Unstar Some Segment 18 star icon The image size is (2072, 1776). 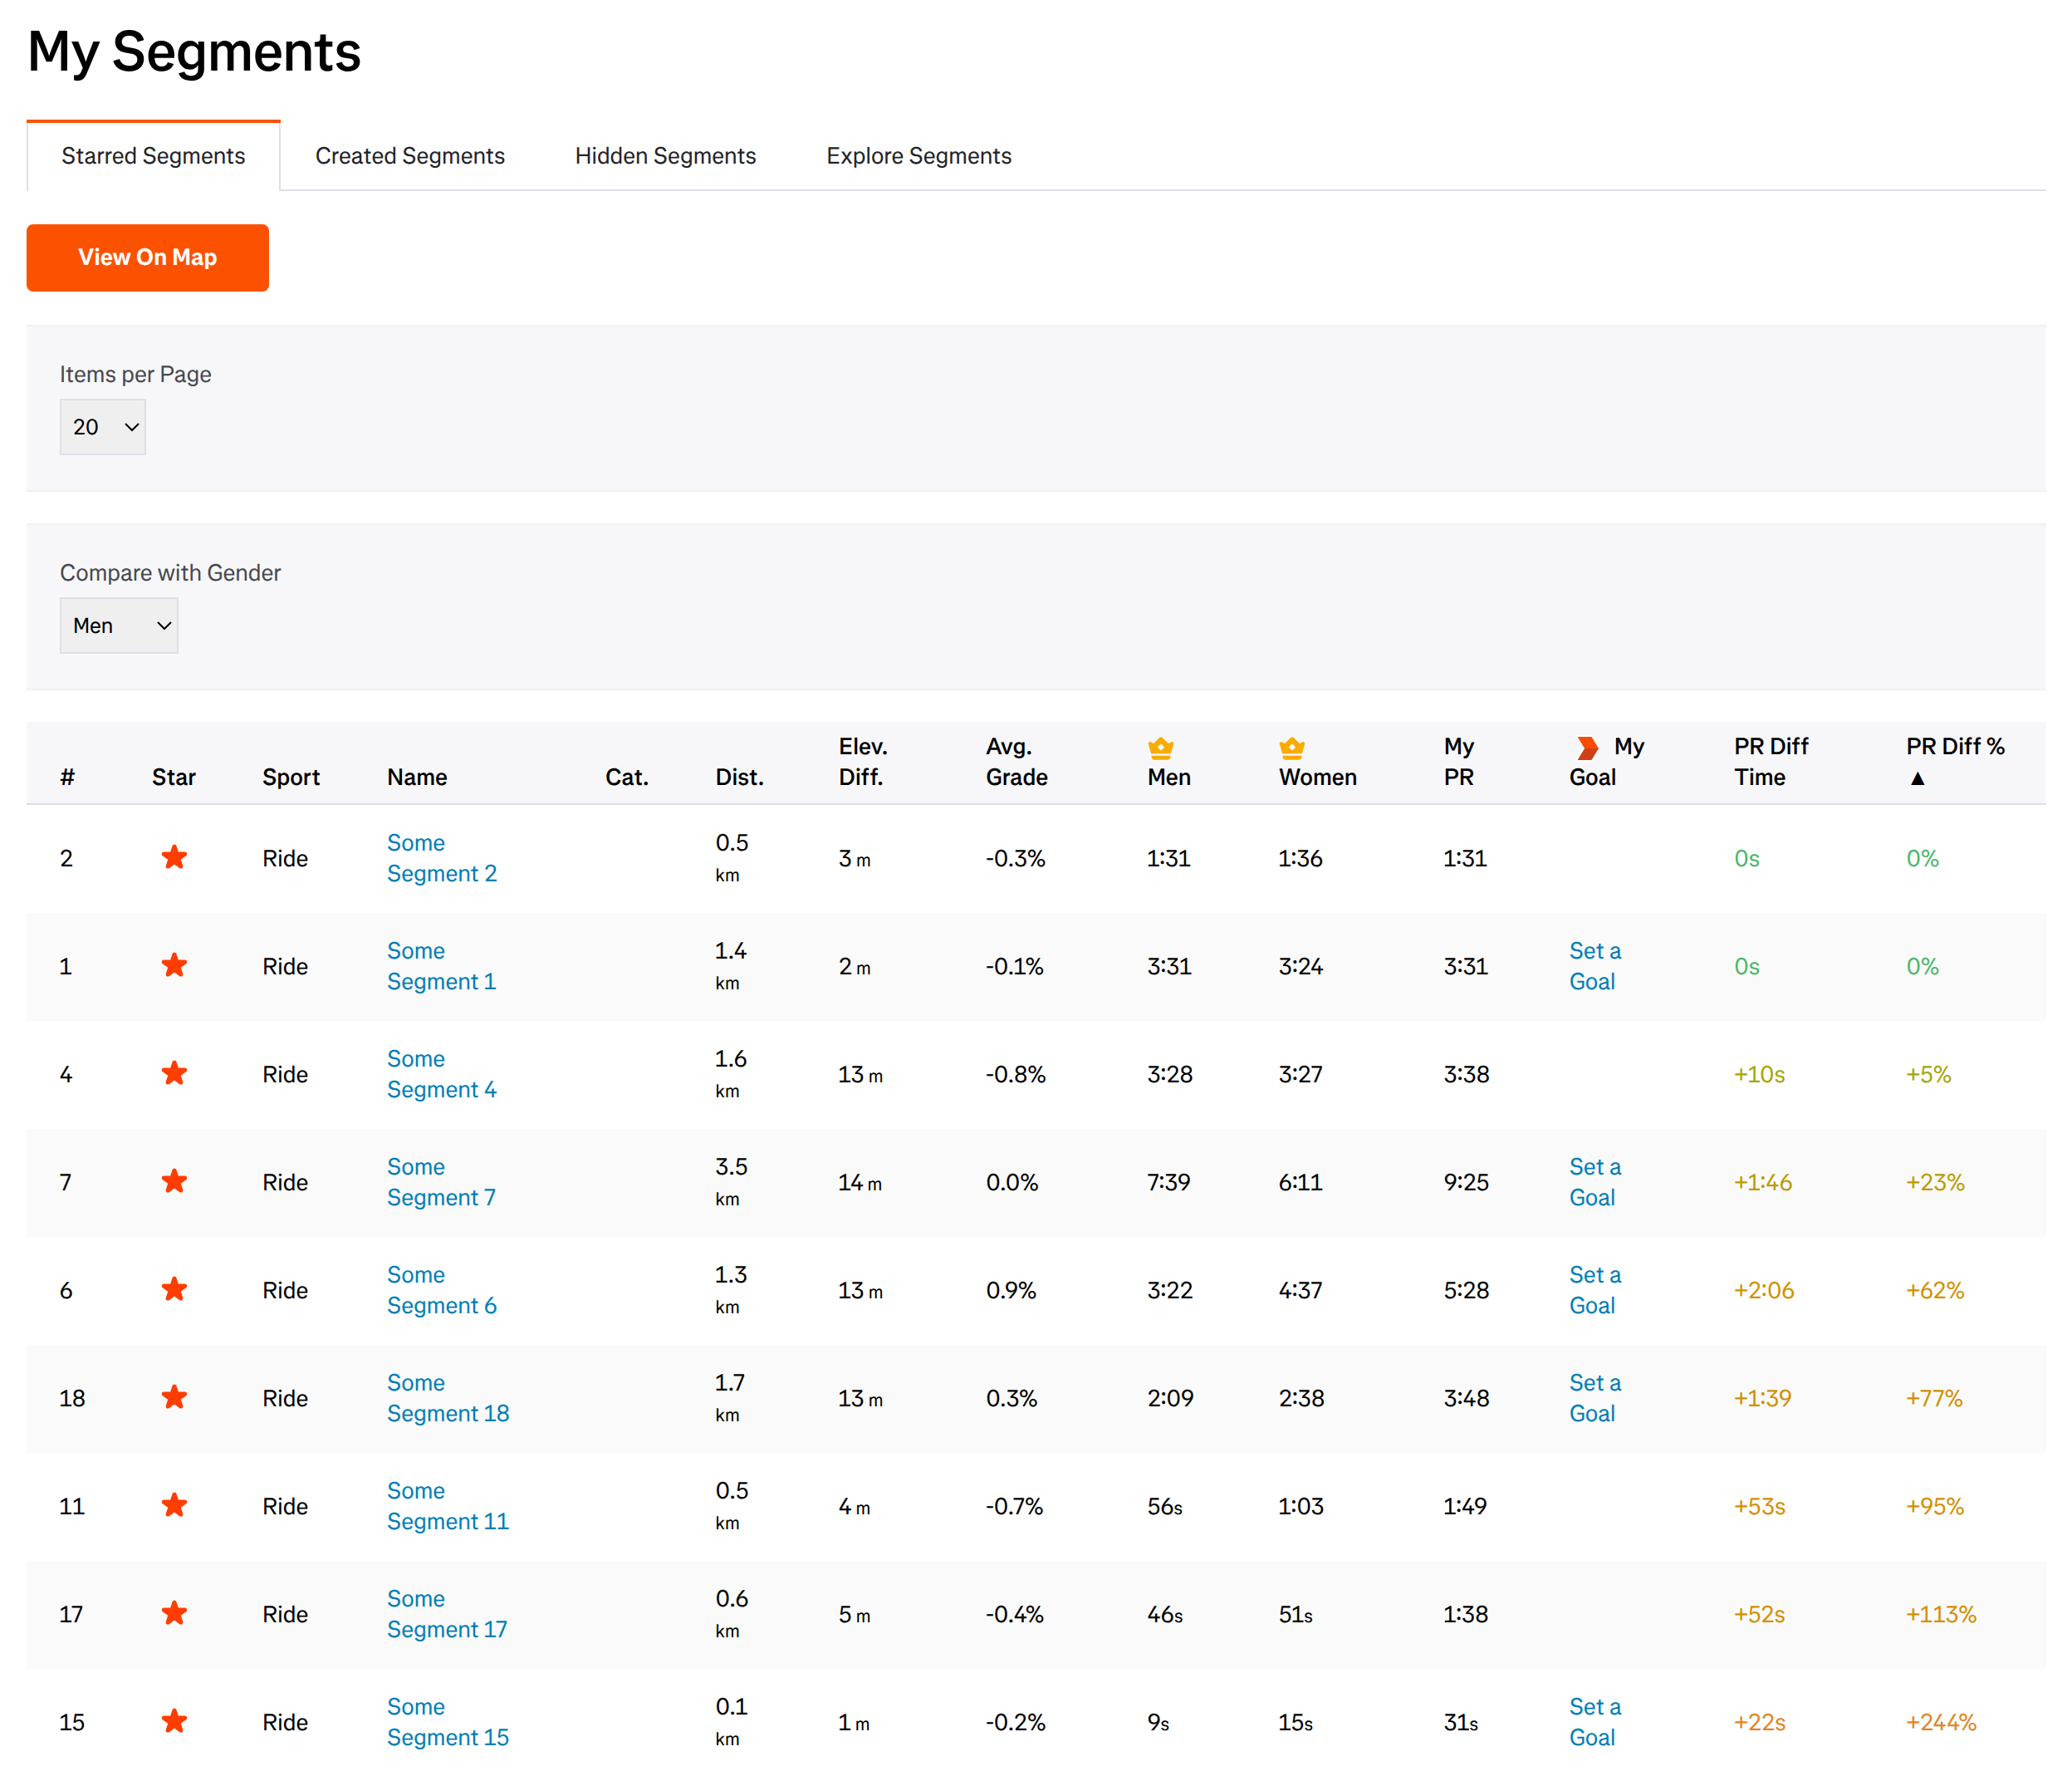174,1397
